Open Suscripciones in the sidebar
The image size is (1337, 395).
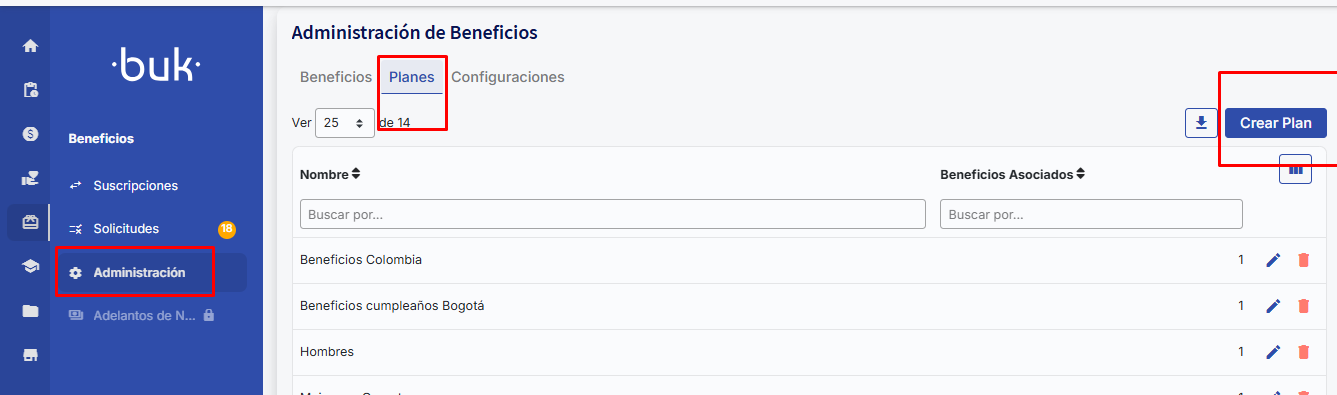pos(135,186)
